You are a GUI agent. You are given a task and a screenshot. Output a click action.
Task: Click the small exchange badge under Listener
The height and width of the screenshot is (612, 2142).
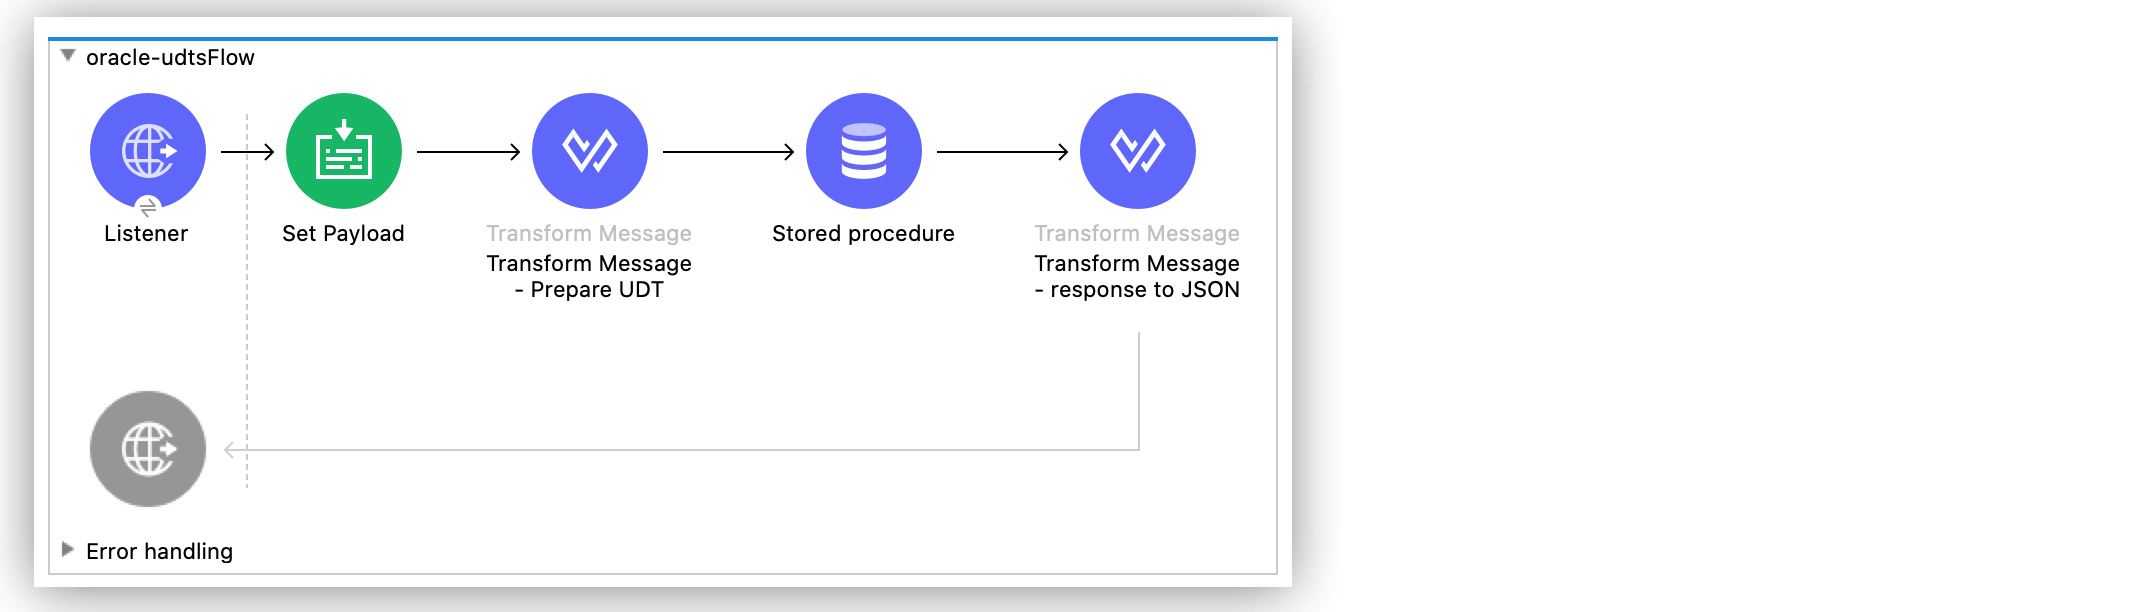[x=148, y=207]
